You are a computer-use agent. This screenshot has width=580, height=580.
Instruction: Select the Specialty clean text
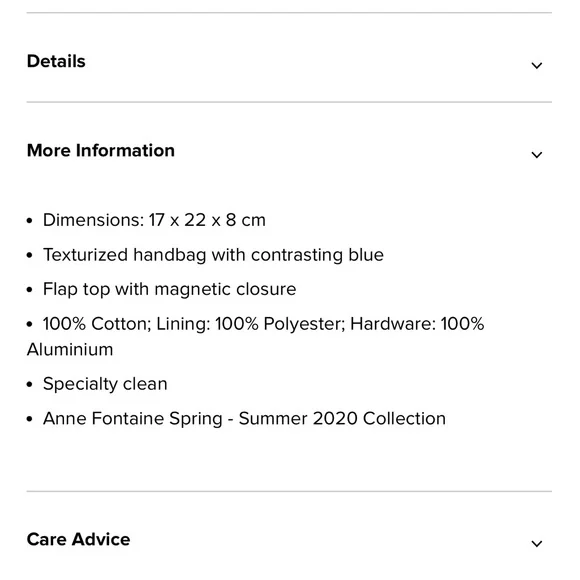[105, 384]
